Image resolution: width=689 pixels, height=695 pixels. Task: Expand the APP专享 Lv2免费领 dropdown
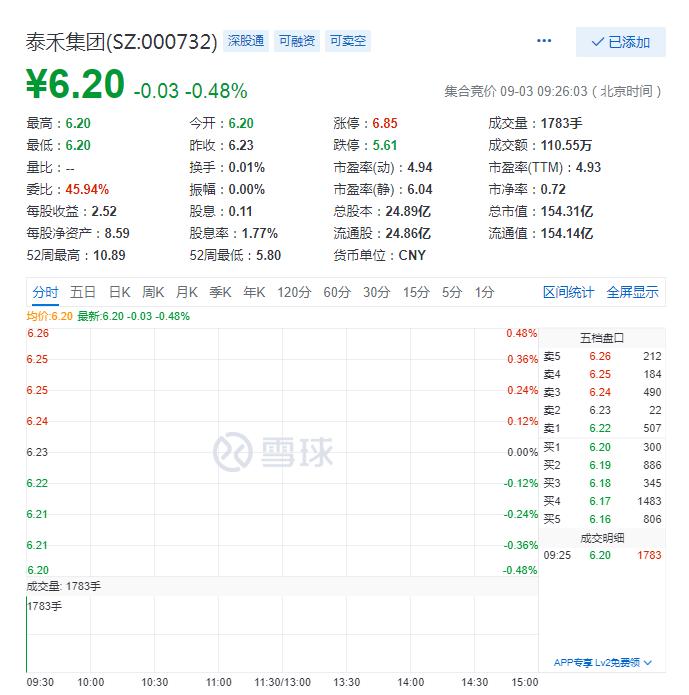click(x=603, y=663)
